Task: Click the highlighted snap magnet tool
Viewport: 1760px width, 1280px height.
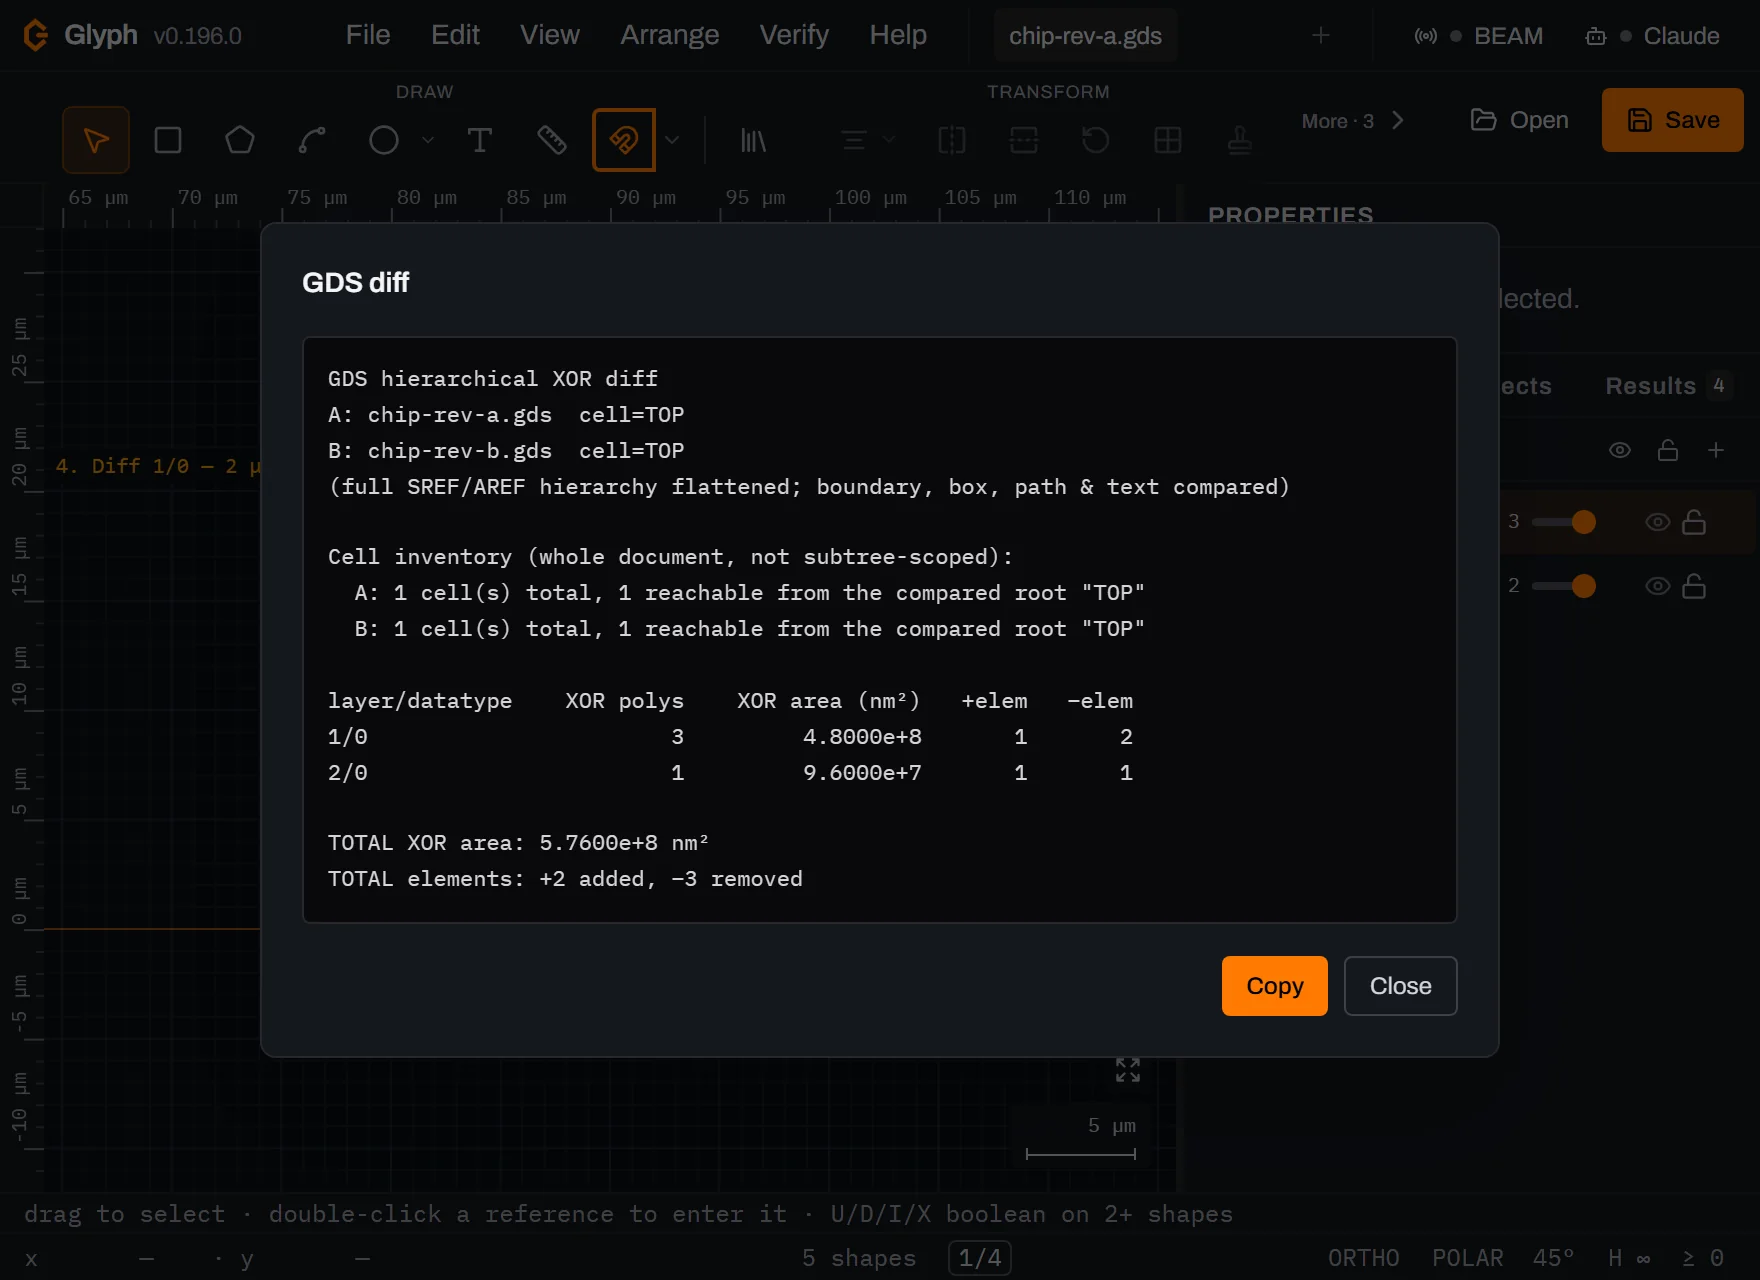Action: [624, 140]
